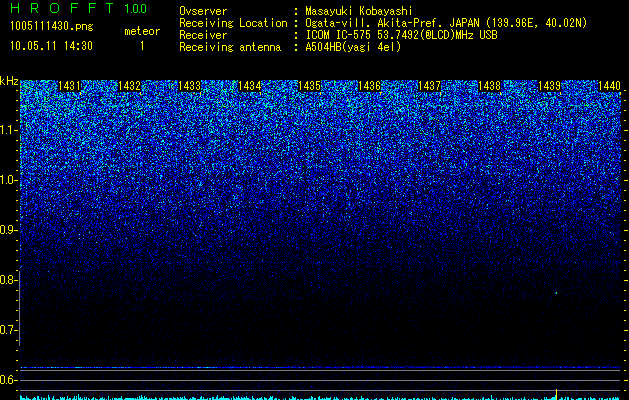Viewport: 629px width, 400px height.
Task: Click the 1433 time marker
Action: tap(189, 86)
